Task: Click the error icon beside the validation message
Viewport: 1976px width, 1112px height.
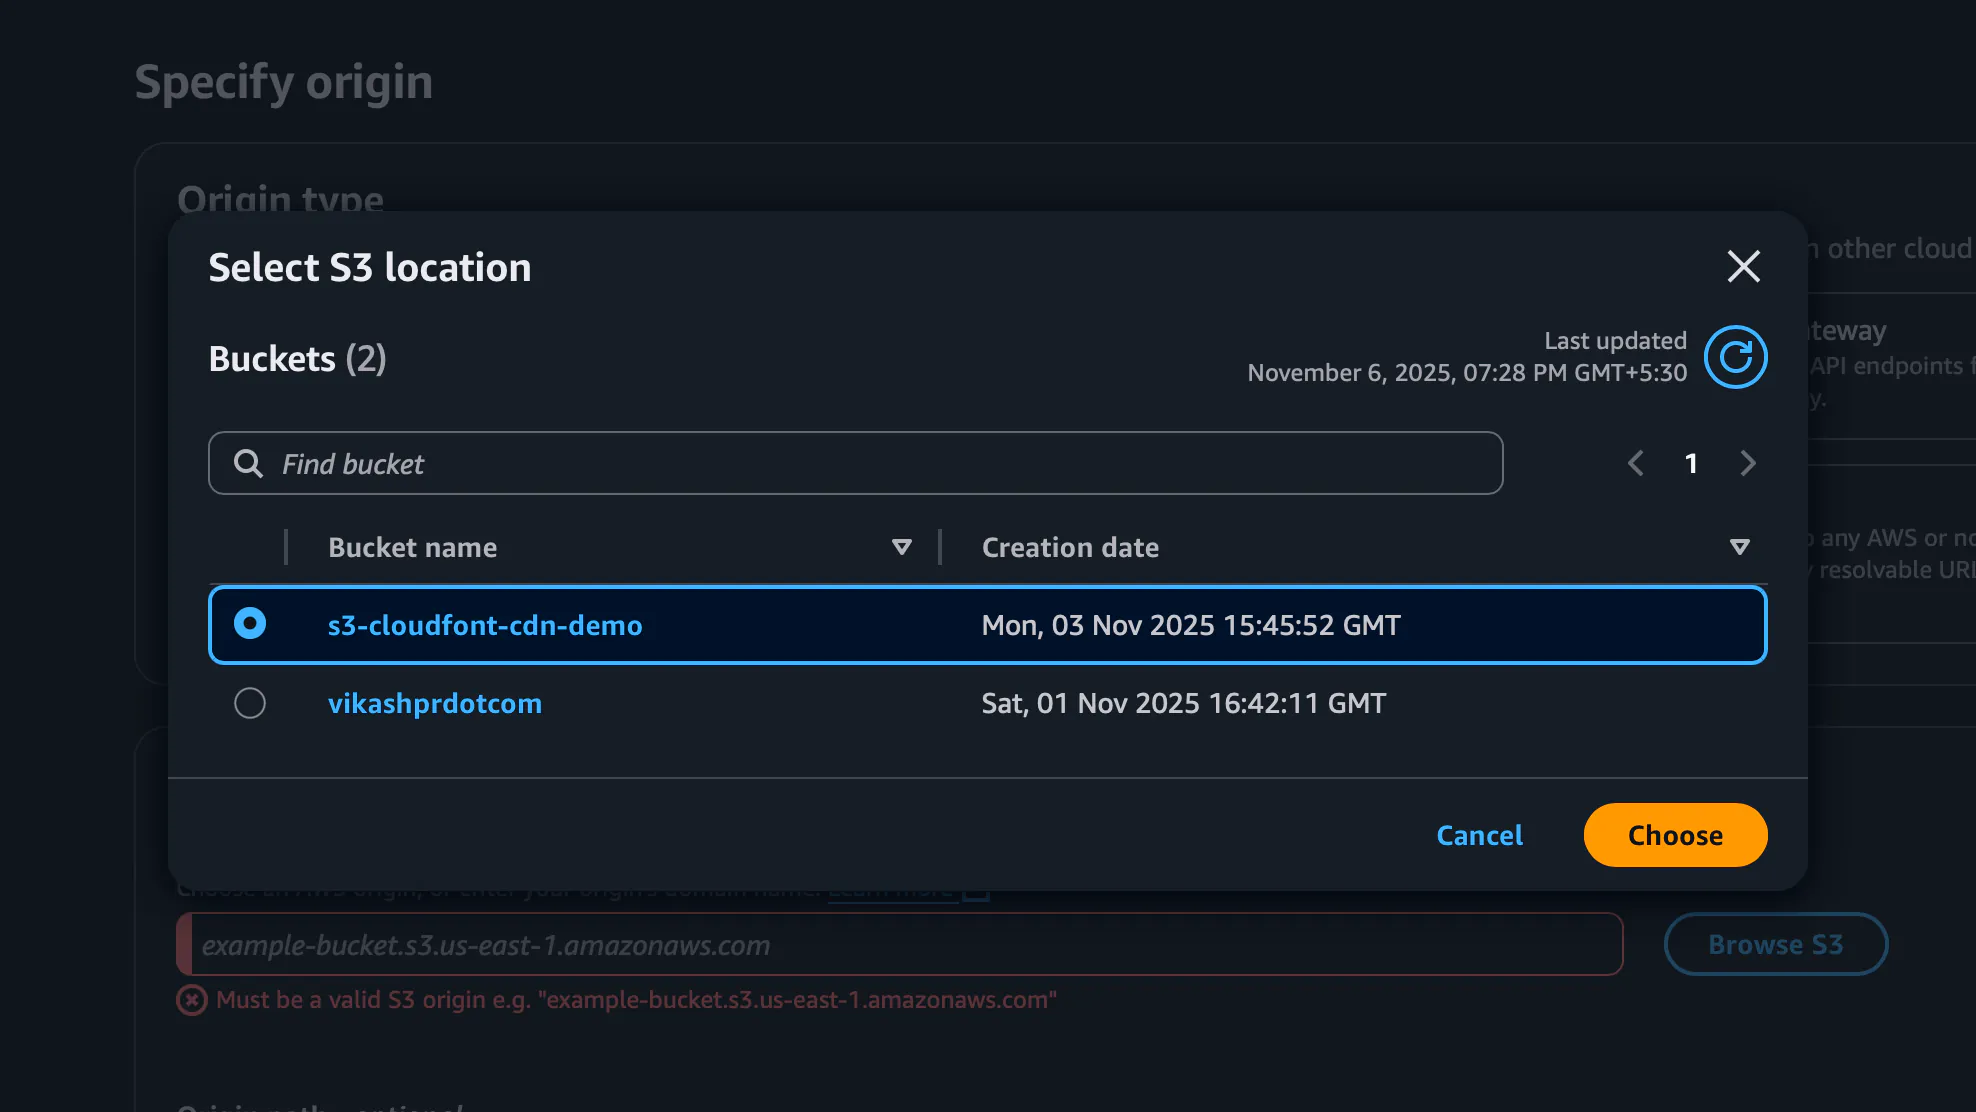Action: click(190, 999)
